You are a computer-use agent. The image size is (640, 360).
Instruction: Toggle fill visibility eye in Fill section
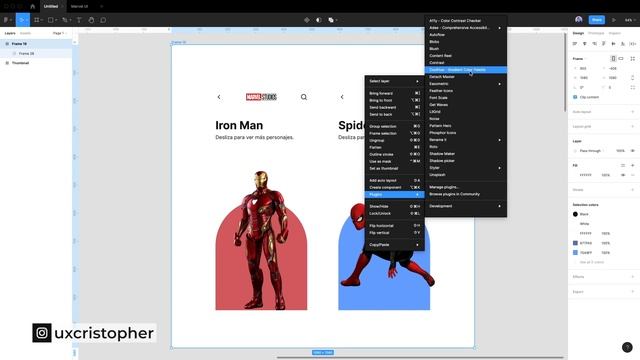623,175
